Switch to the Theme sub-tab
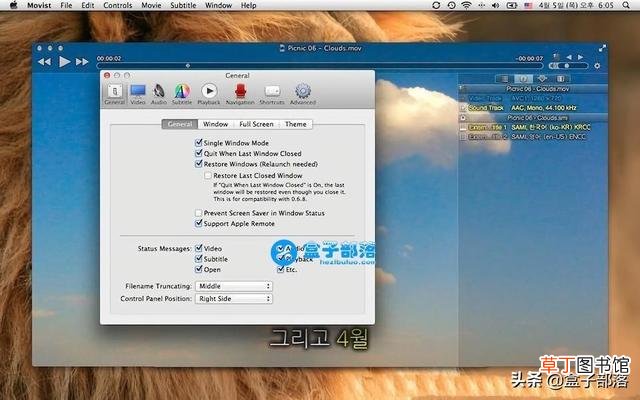The height and width of the screenshot is (400, 640). pos(296,124)
